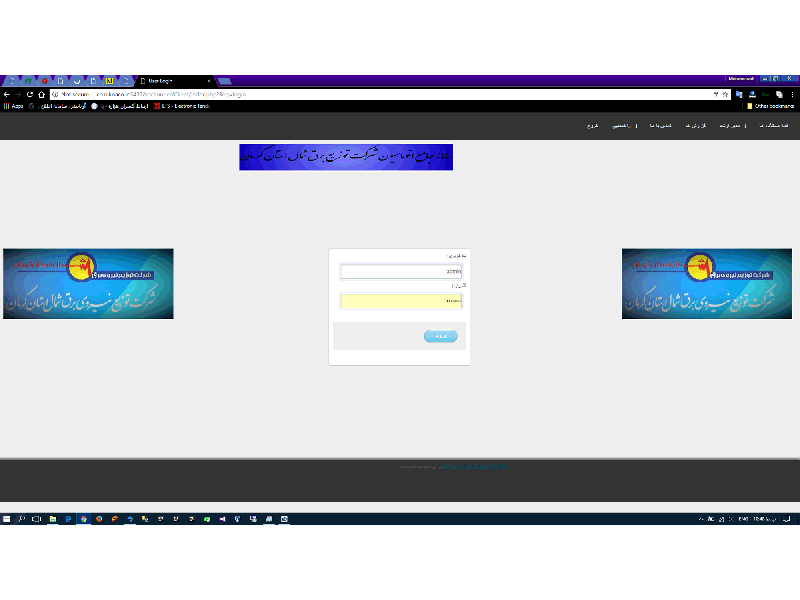Open the Windows Start menu
The width and height of the screenshot is (800, 600).
tap(6, 519)
